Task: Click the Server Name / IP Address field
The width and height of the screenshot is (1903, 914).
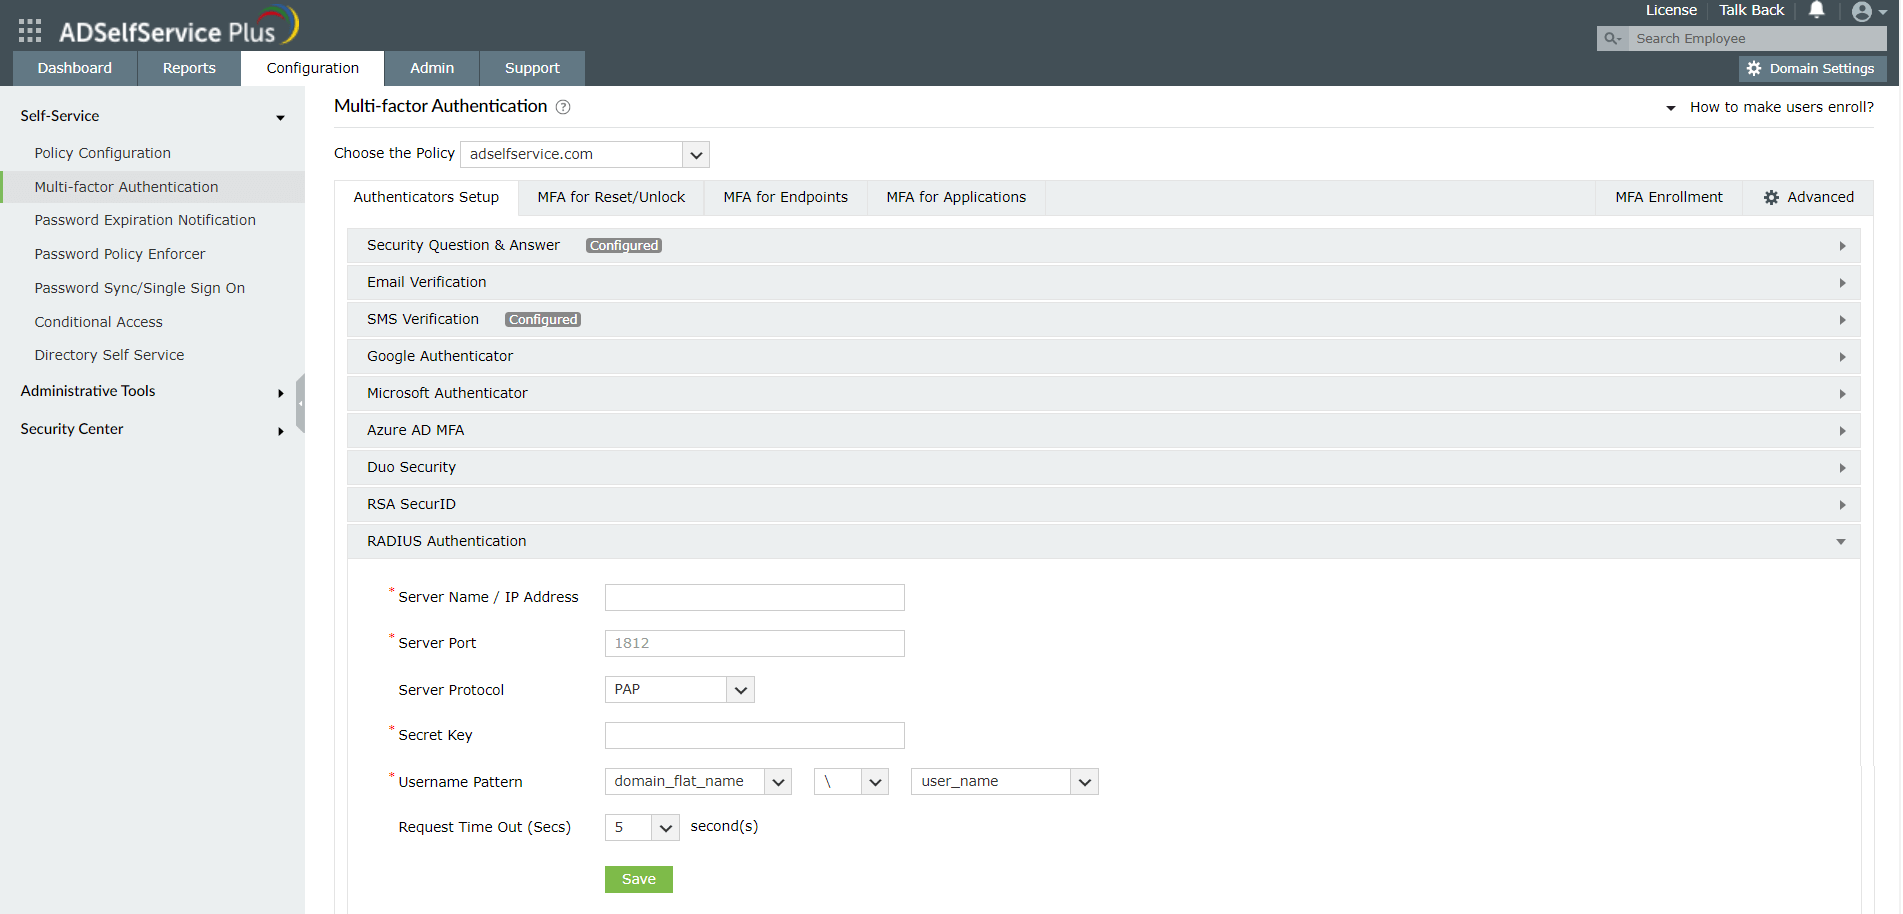Action: tap(755, 598)
